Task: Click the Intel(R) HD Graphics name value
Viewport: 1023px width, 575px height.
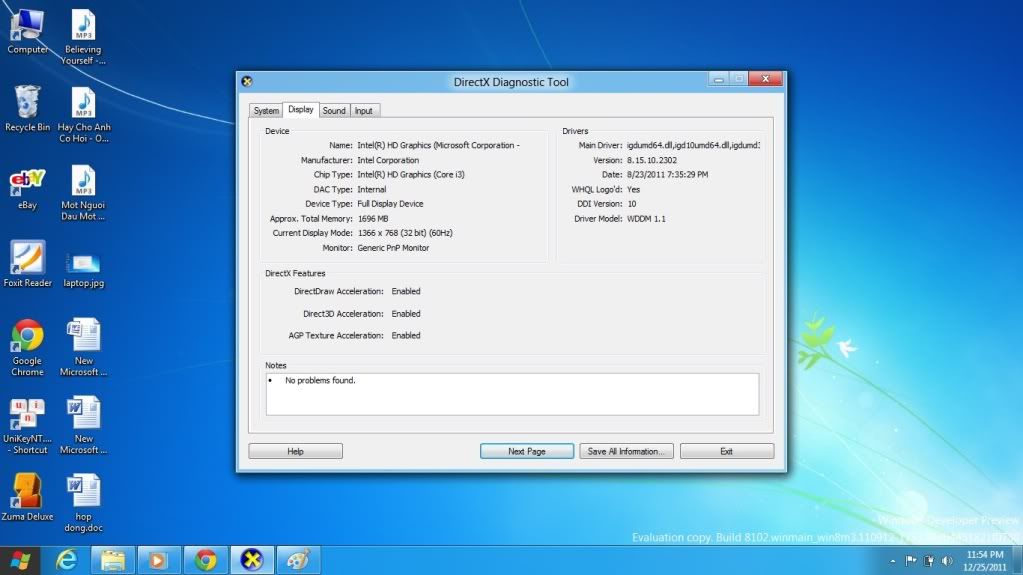Action: pyautogui.click(x=438, y=146)
